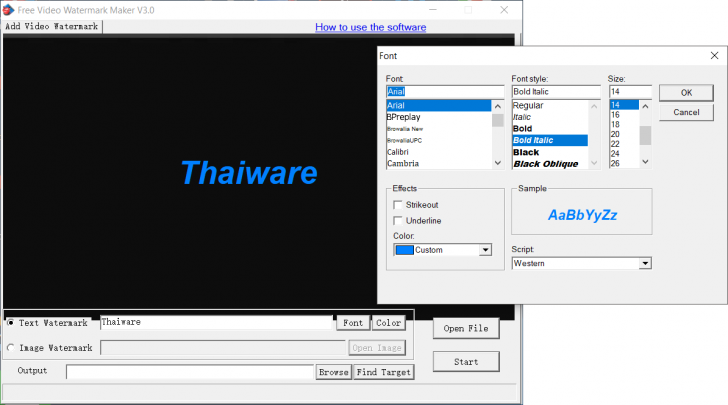Select the Text Watermark radio button
Viewport: 728px width, 405px height.
(x=11, y=322)
